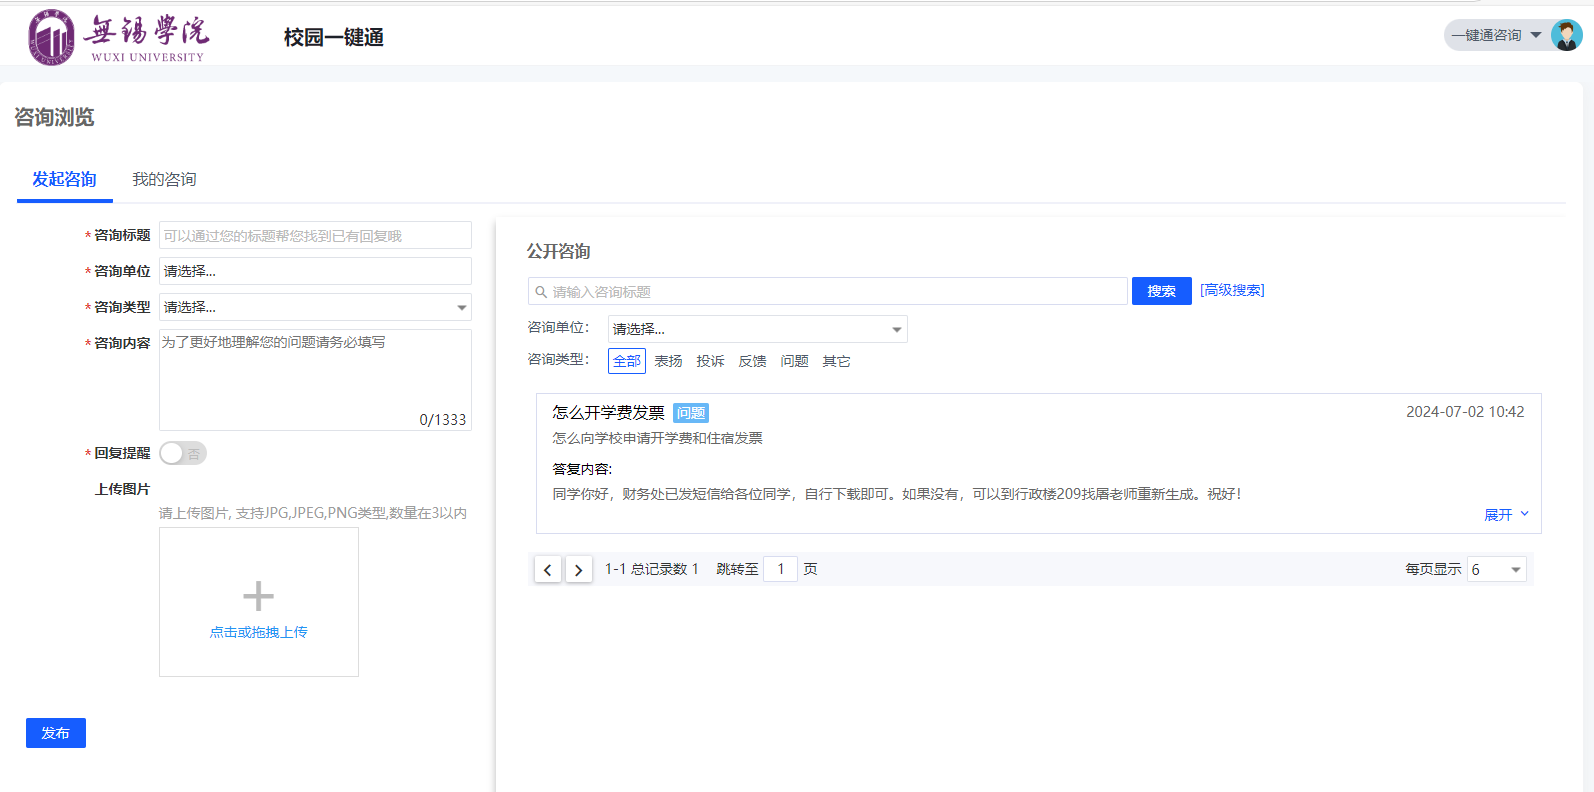Open the 高级搜索 link
The image size is (1594, 792).
click(x=1232, y=290)
